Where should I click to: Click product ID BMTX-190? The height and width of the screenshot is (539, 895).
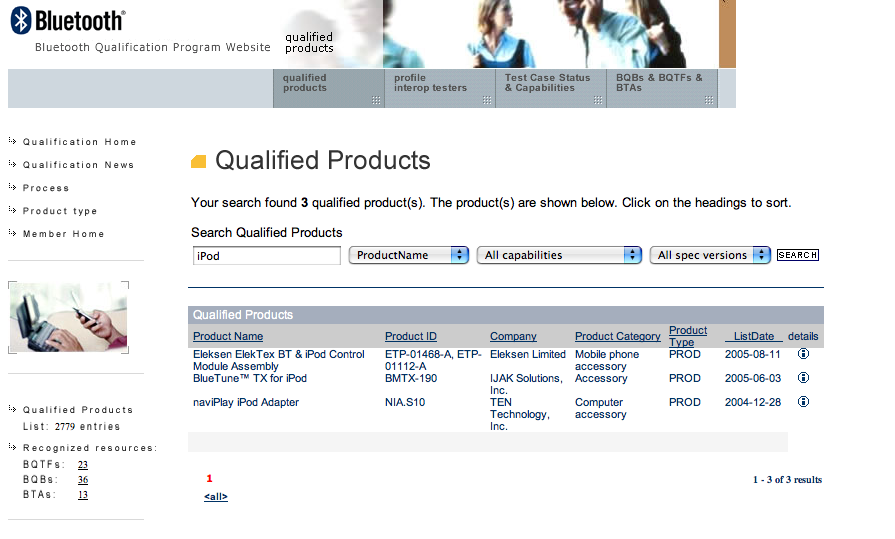pos(411,378)
